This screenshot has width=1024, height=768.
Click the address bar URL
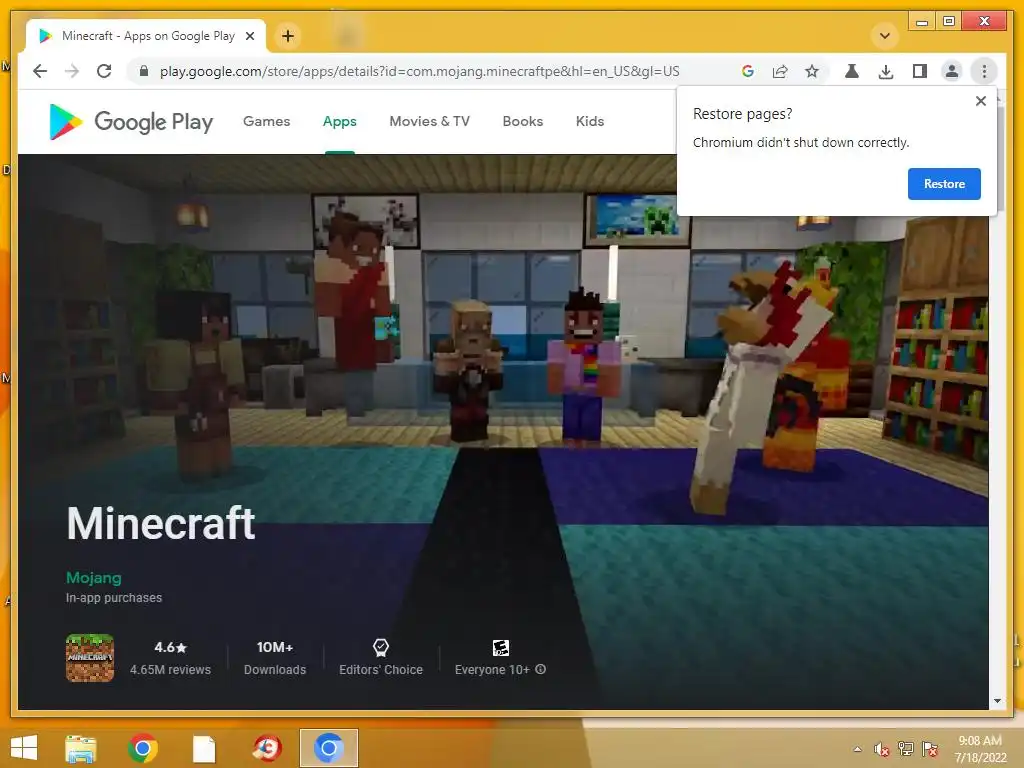coord(419,71)
